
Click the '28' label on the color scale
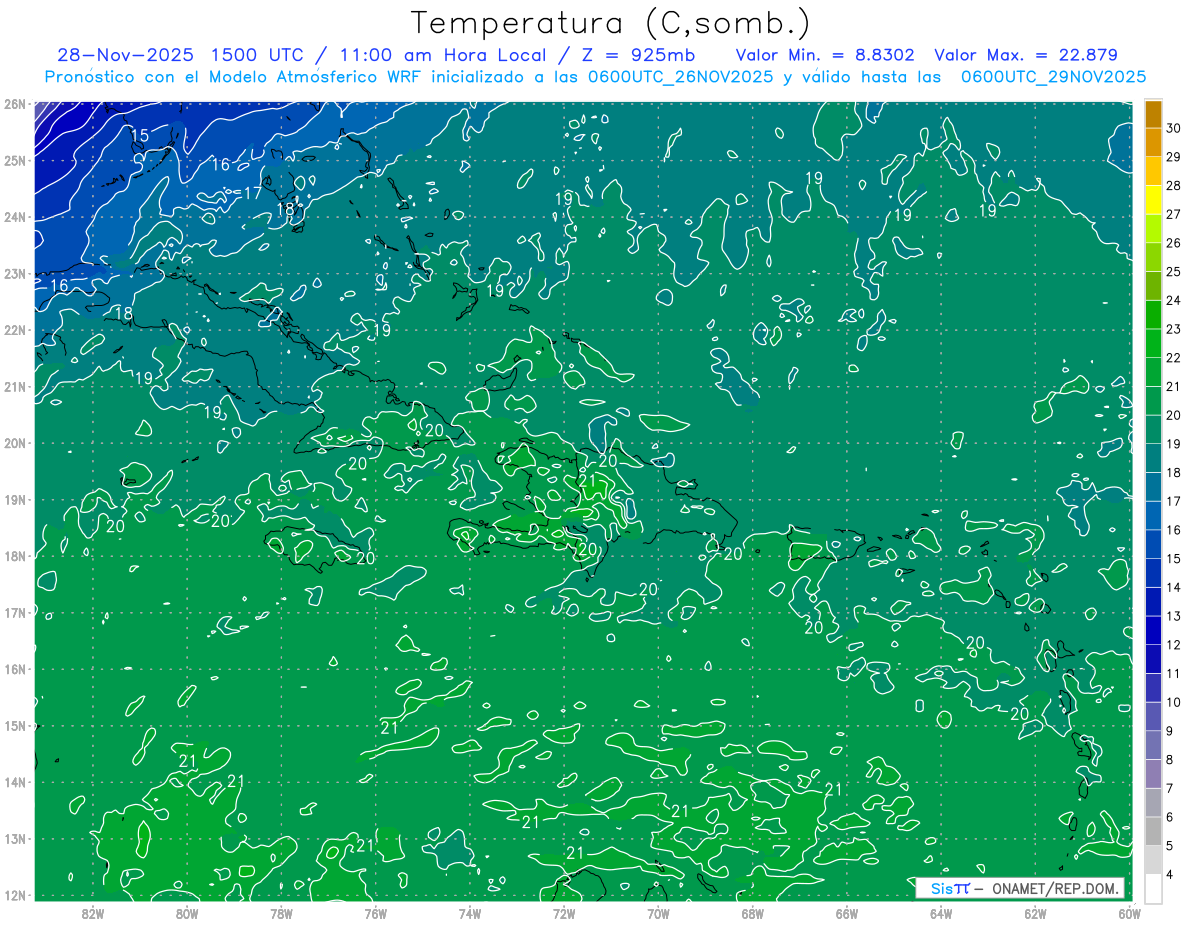point(1174,186)
